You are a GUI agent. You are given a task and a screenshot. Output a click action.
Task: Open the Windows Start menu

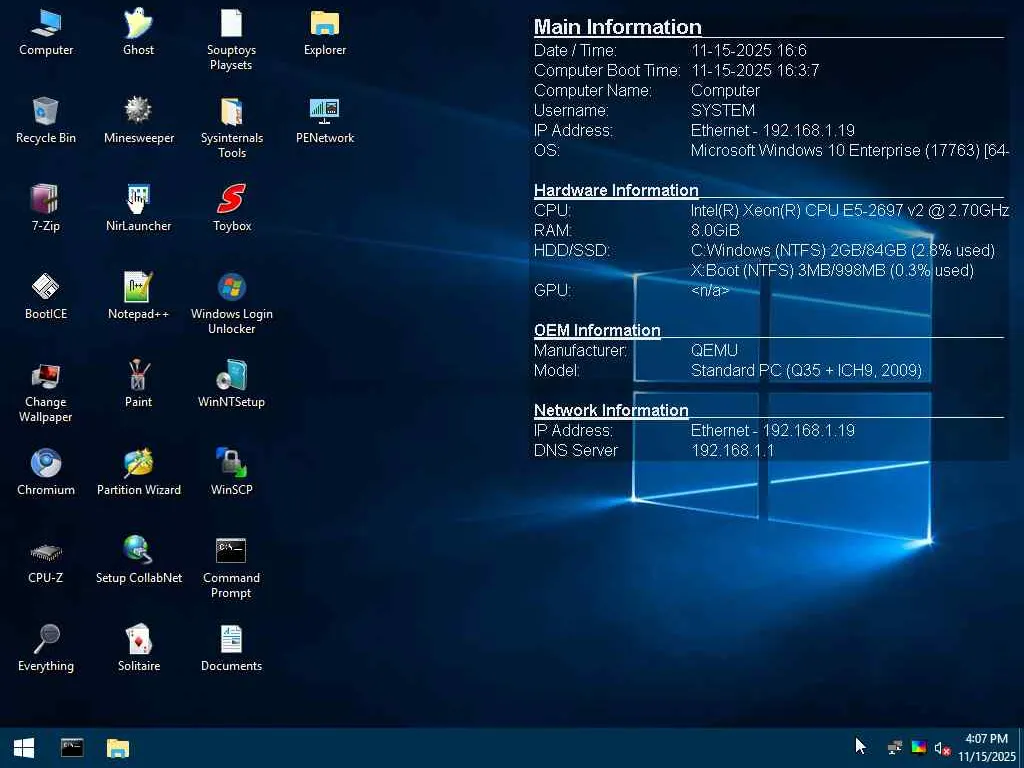point(24,748)
